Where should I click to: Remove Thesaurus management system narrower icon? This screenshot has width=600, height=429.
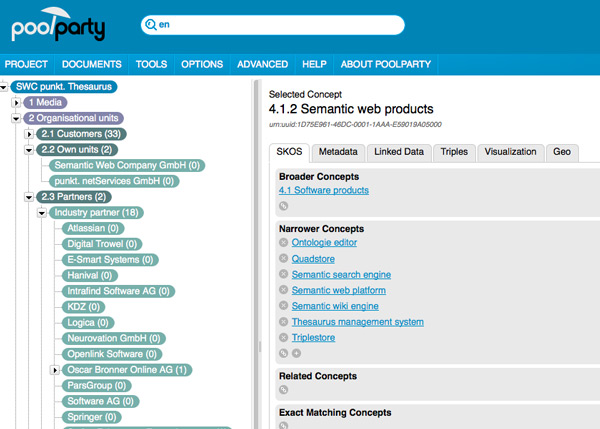284,321
